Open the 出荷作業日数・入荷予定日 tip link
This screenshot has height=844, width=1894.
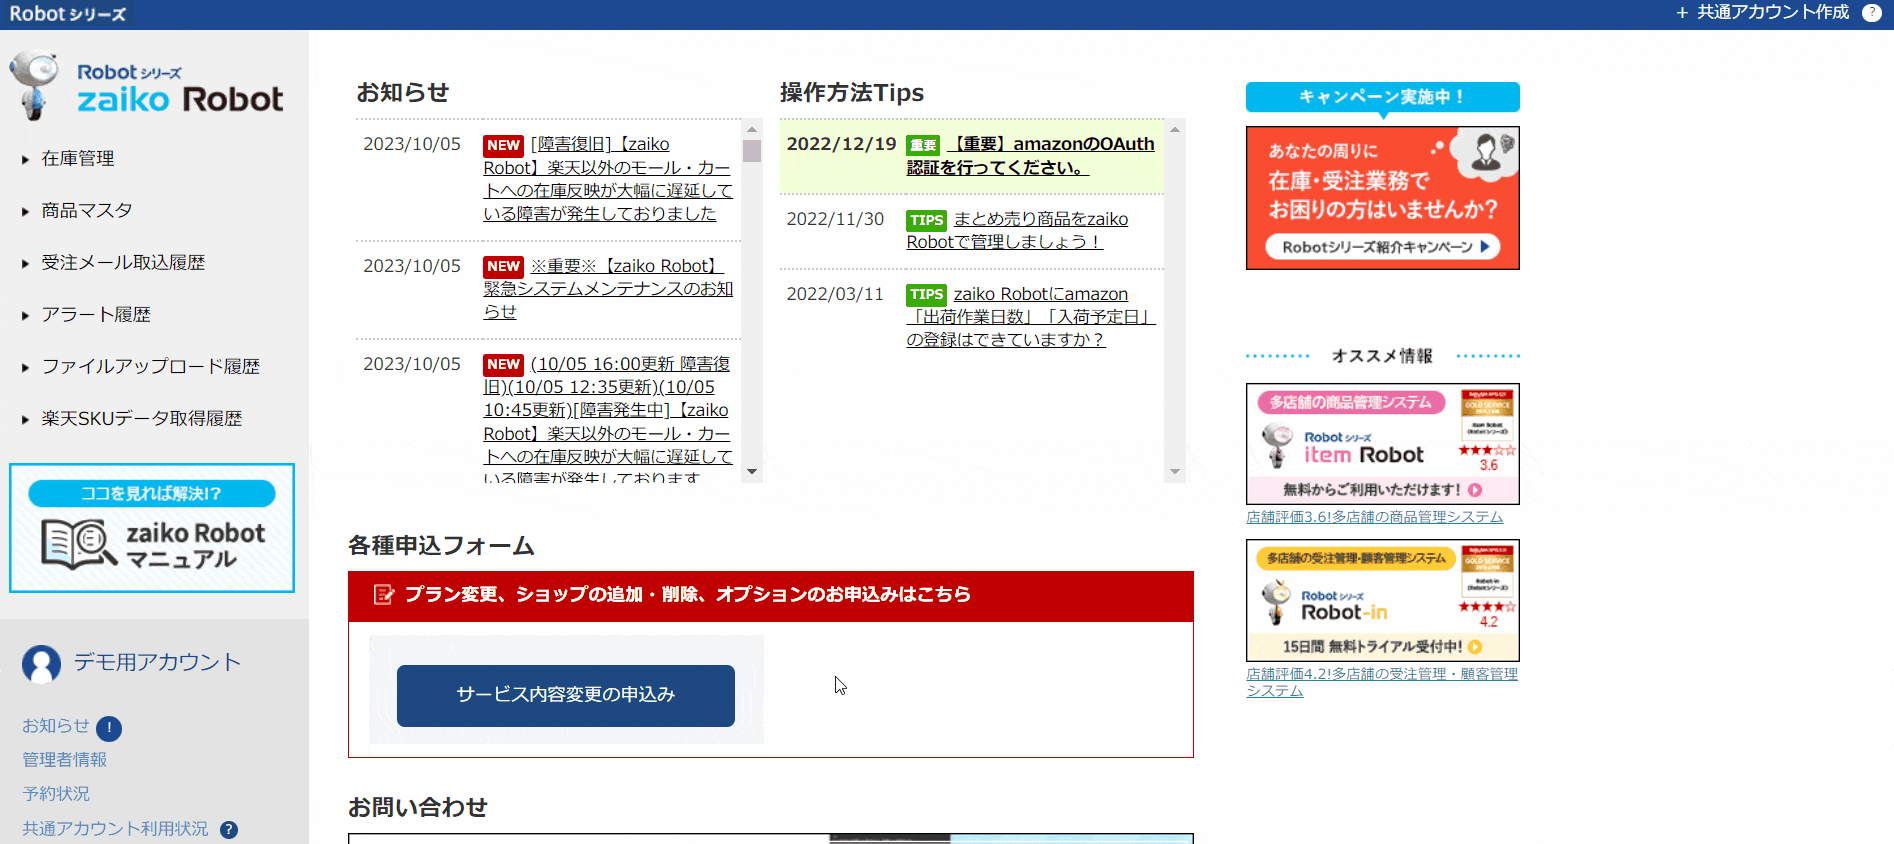coord(1031,316)
